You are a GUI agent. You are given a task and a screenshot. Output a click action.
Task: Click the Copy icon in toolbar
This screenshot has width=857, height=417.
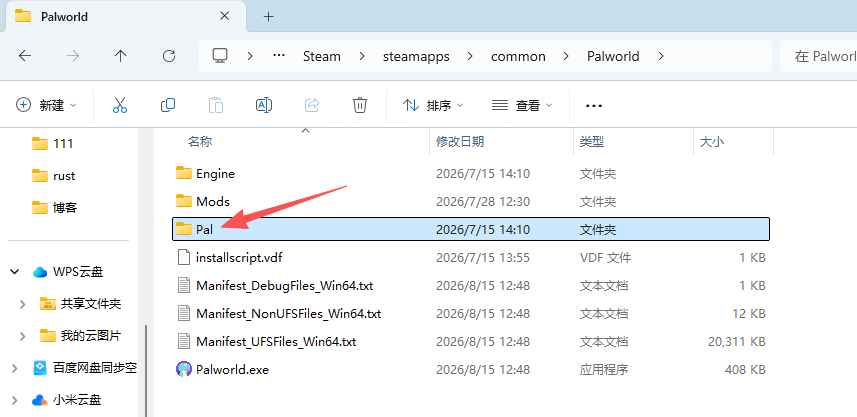pyautogui.click(x=168, y=105)
